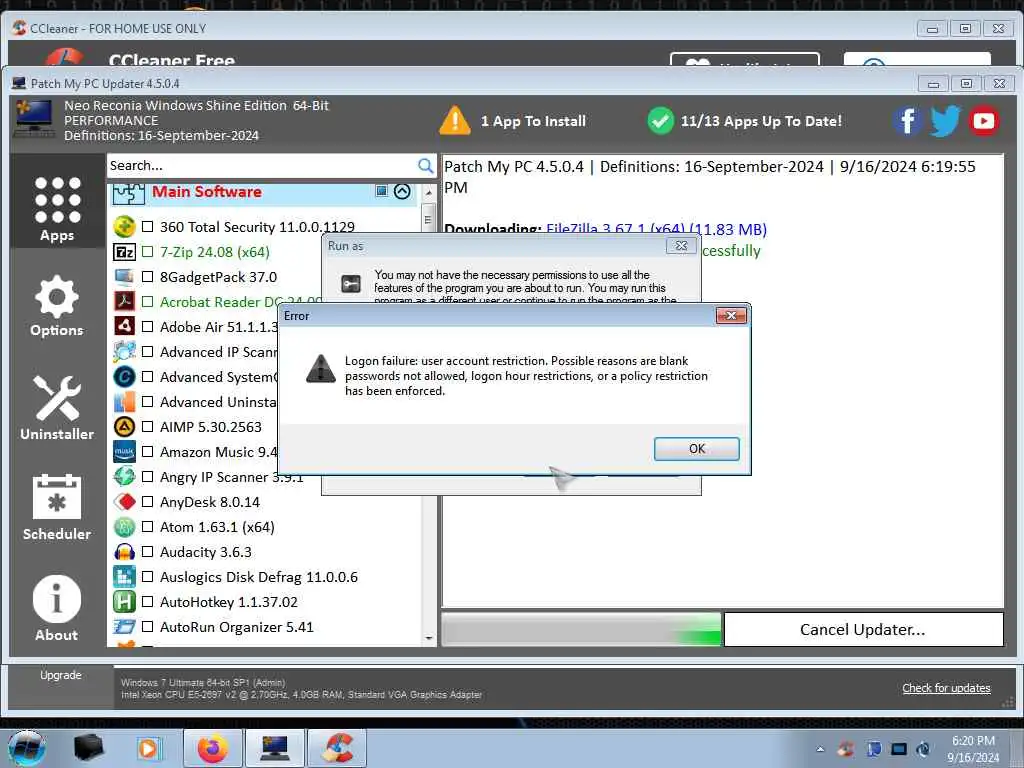Open the Windows Start orb
This screenshot has width=1024, height=768.
27,748
